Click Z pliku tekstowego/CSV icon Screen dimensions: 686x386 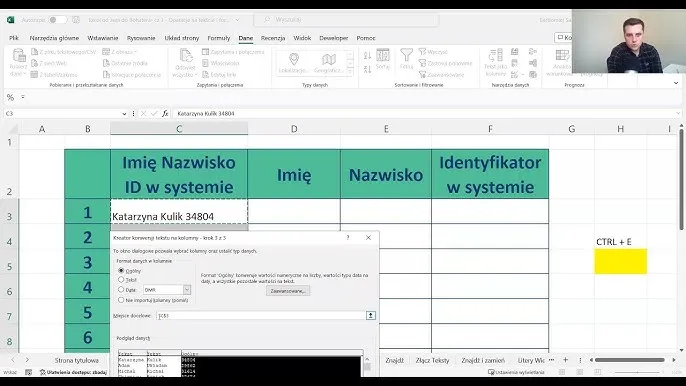pos(35,52)
